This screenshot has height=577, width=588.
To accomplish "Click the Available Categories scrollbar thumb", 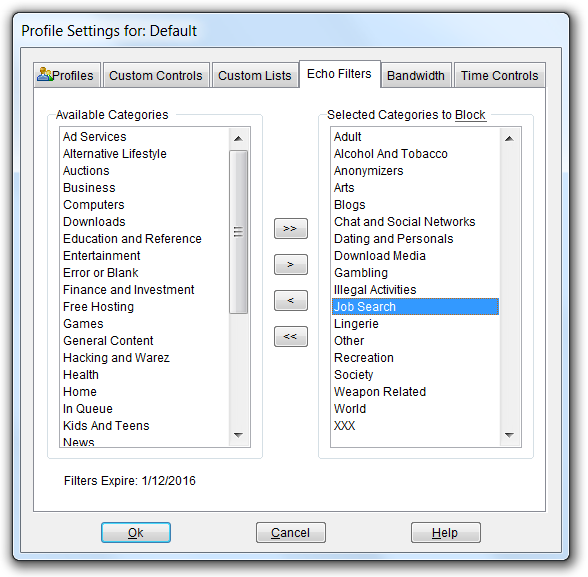I will [x=238, y=232].
